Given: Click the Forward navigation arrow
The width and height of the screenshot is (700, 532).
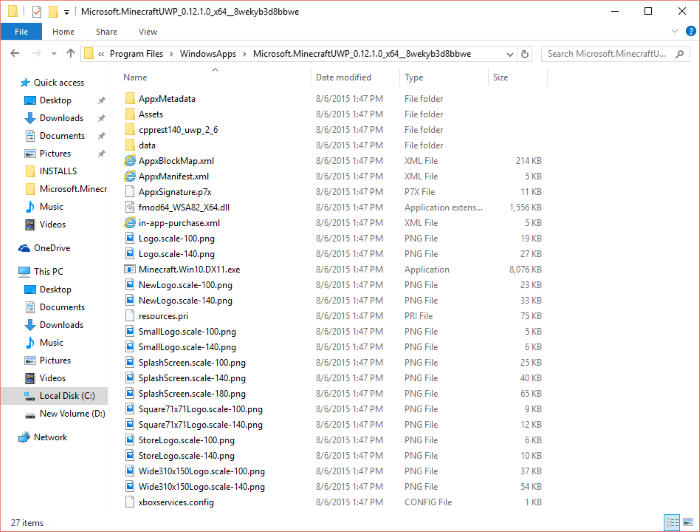Looking at the screenshot, I should pos(37,54).
